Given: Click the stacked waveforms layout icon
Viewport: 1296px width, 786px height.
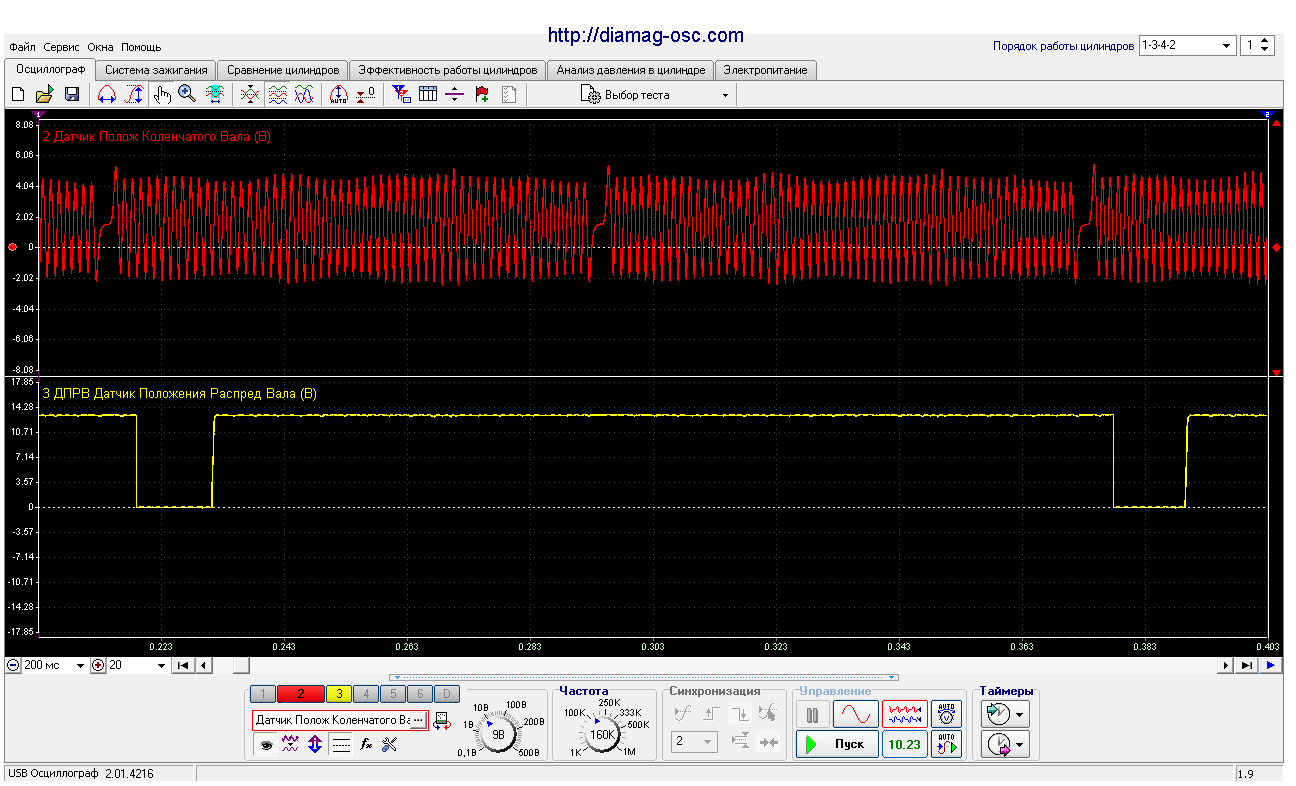Looking at the screenshot, I should click(x=277, y=95).
